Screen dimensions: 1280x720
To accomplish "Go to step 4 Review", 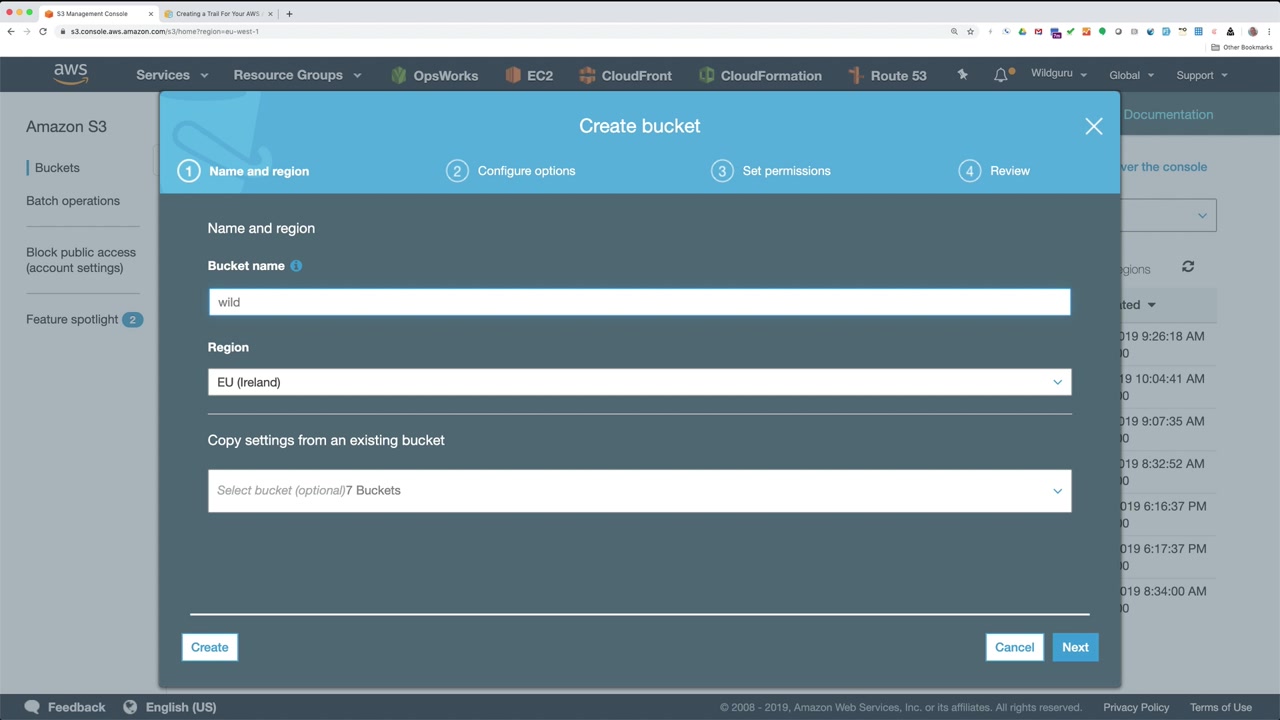I will (994, 171).
